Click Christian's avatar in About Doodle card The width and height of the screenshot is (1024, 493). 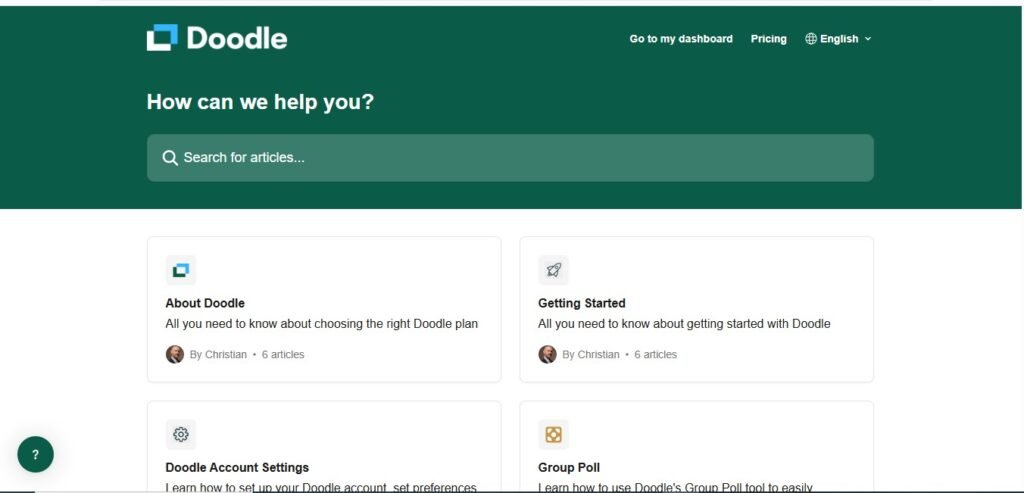(174, 355)
